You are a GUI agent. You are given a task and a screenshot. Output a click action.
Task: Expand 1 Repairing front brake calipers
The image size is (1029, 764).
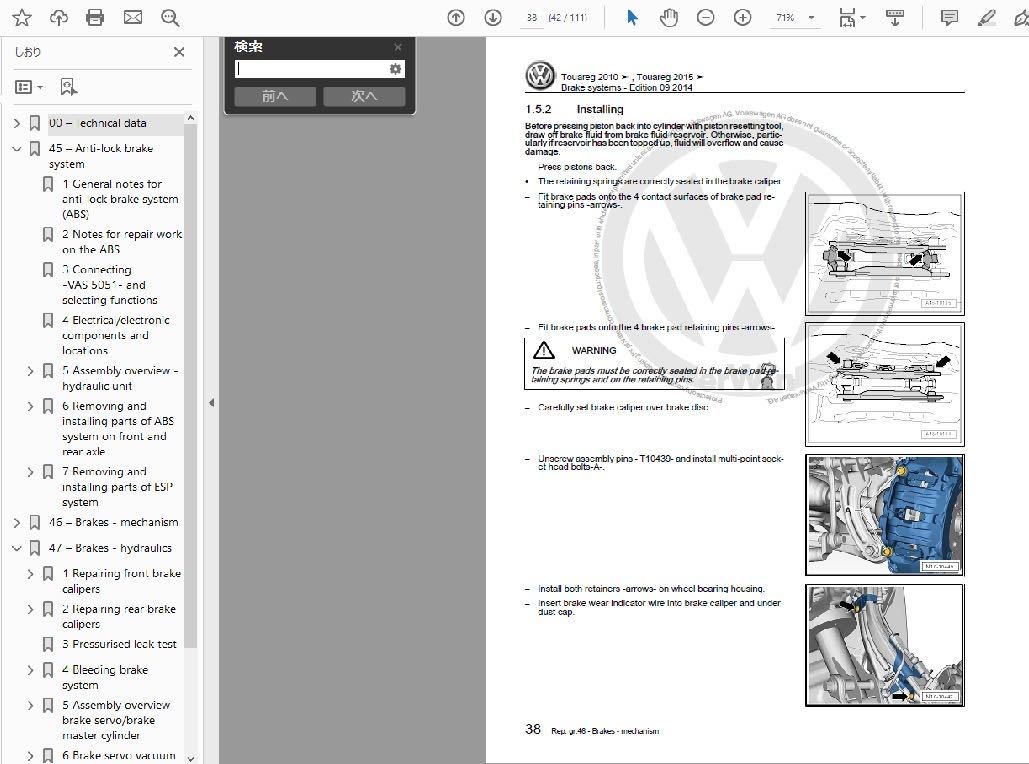[30, 574]
